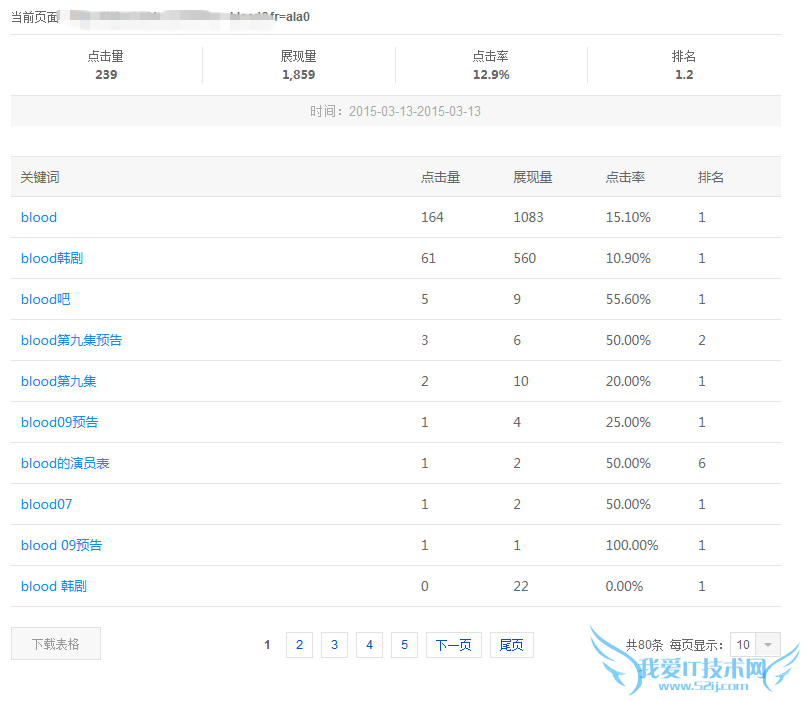Expand the rows-per-page dropdown arrow
Screen dimensions: 806x701
pos(768,645)
